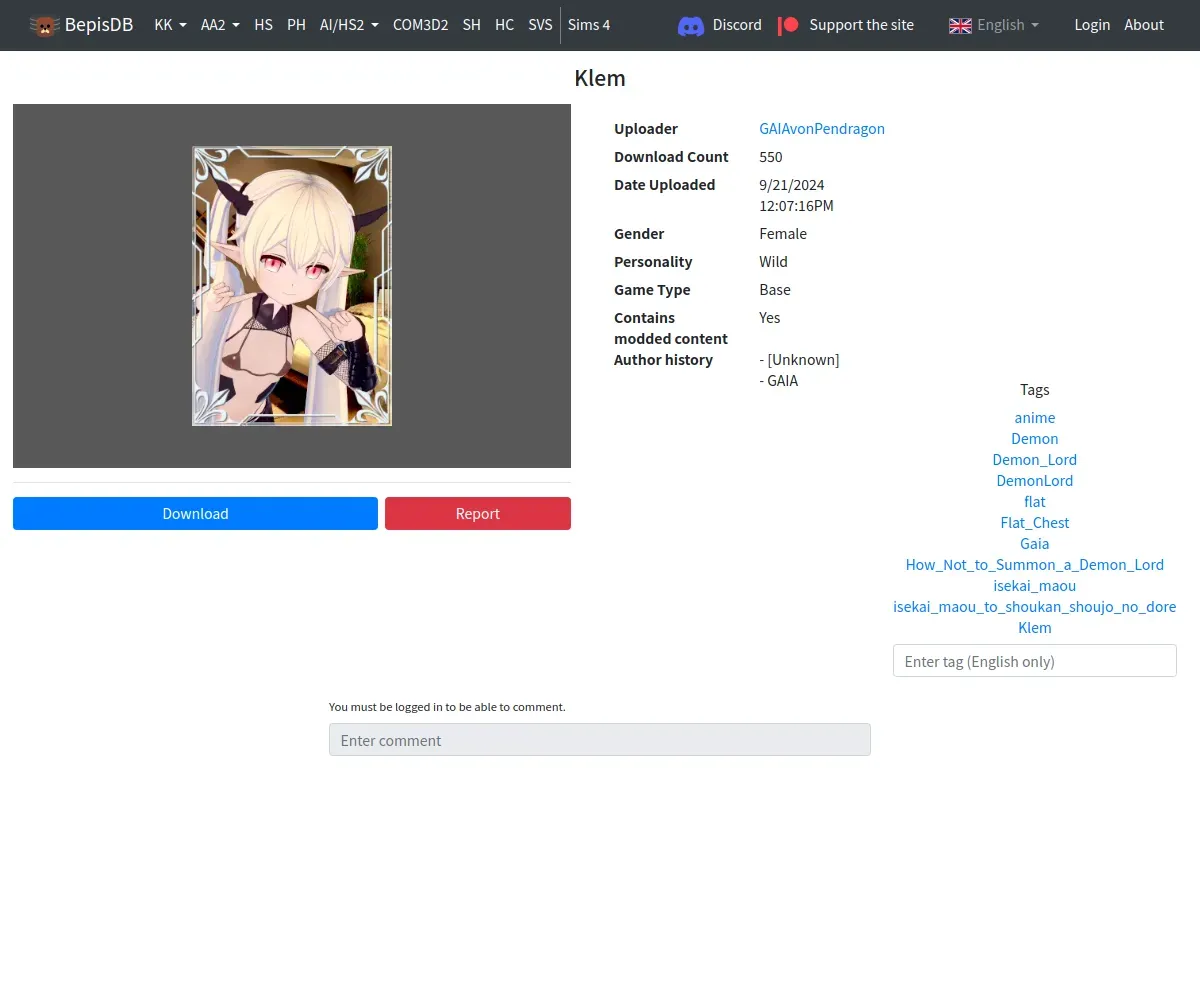Click the blue Download button
The height and width of the screenshot is (1000, 1200).
(x=195, y=514)
